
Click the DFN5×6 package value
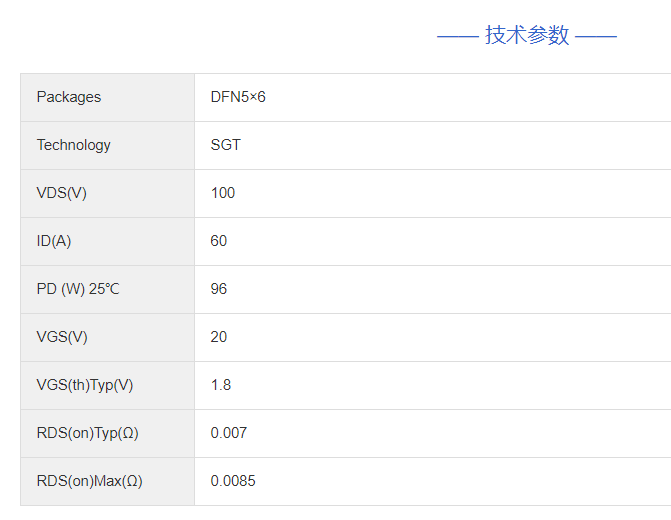pos(238,97)
